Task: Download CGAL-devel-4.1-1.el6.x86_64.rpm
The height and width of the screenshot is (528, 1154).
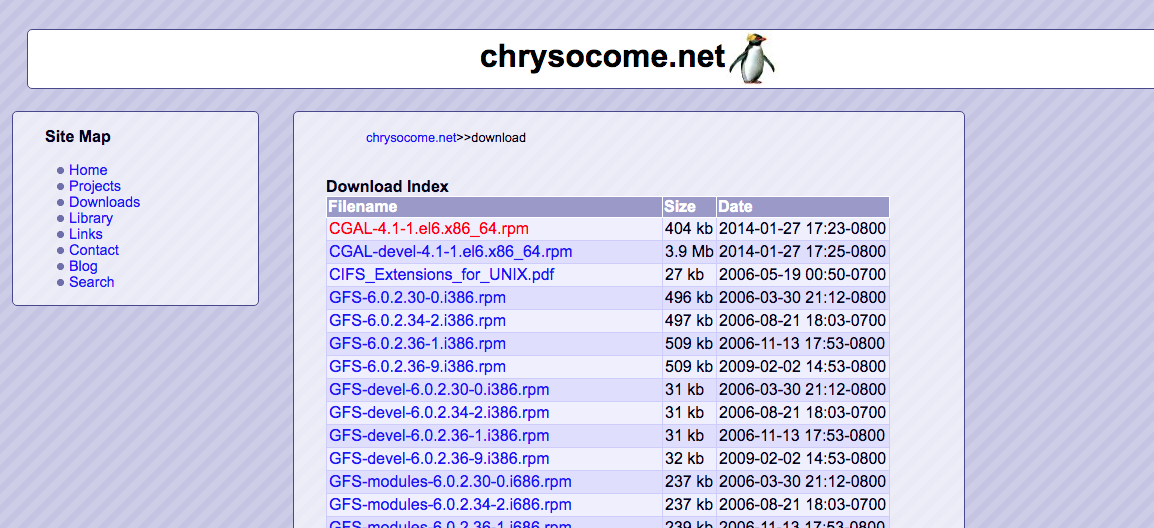Action: pyautogui.click(x=450, y=252)
